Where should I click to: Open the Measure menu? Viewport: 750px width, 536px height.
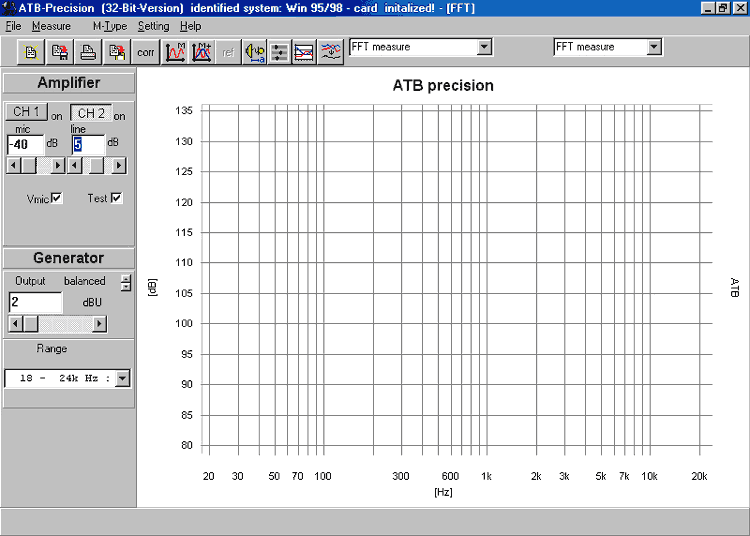tap(51, 26)
